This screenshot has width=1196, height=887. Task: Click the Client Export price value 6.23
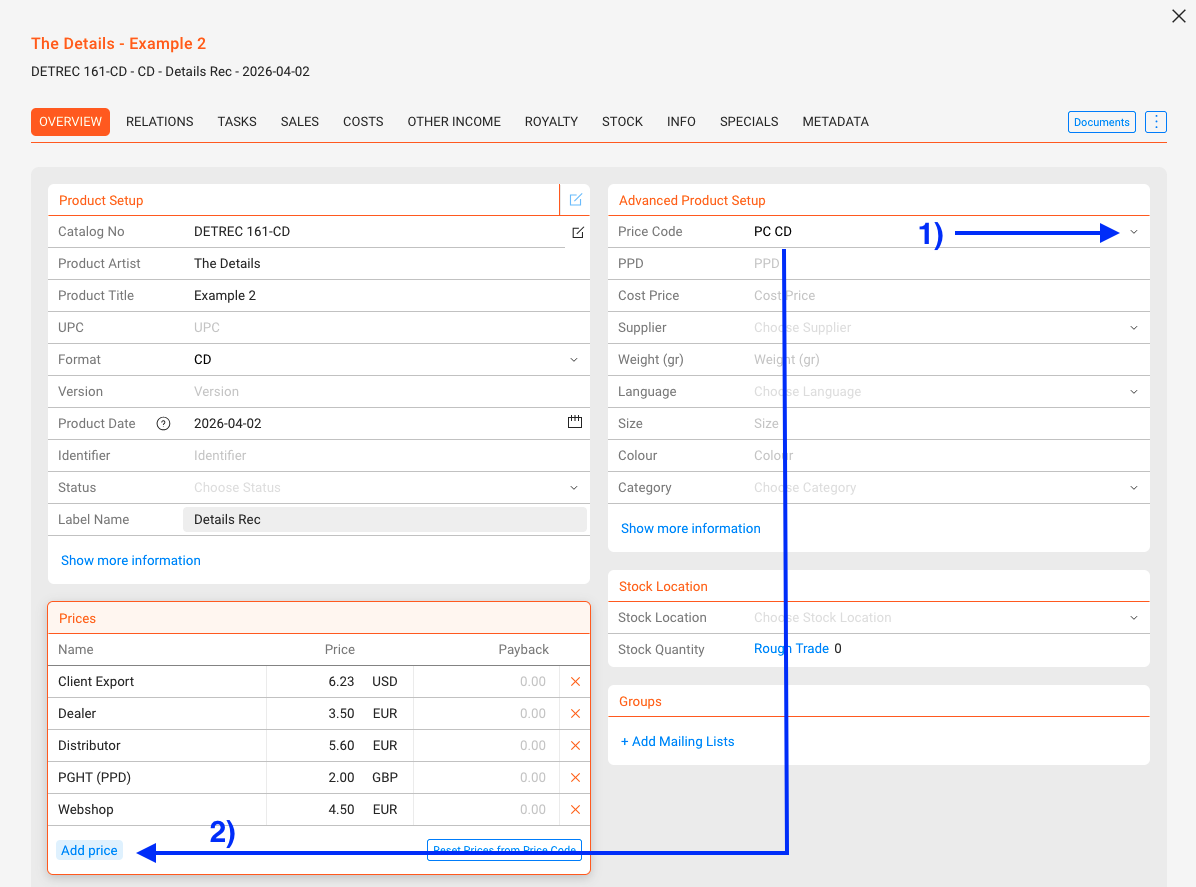tap(341, 682)
